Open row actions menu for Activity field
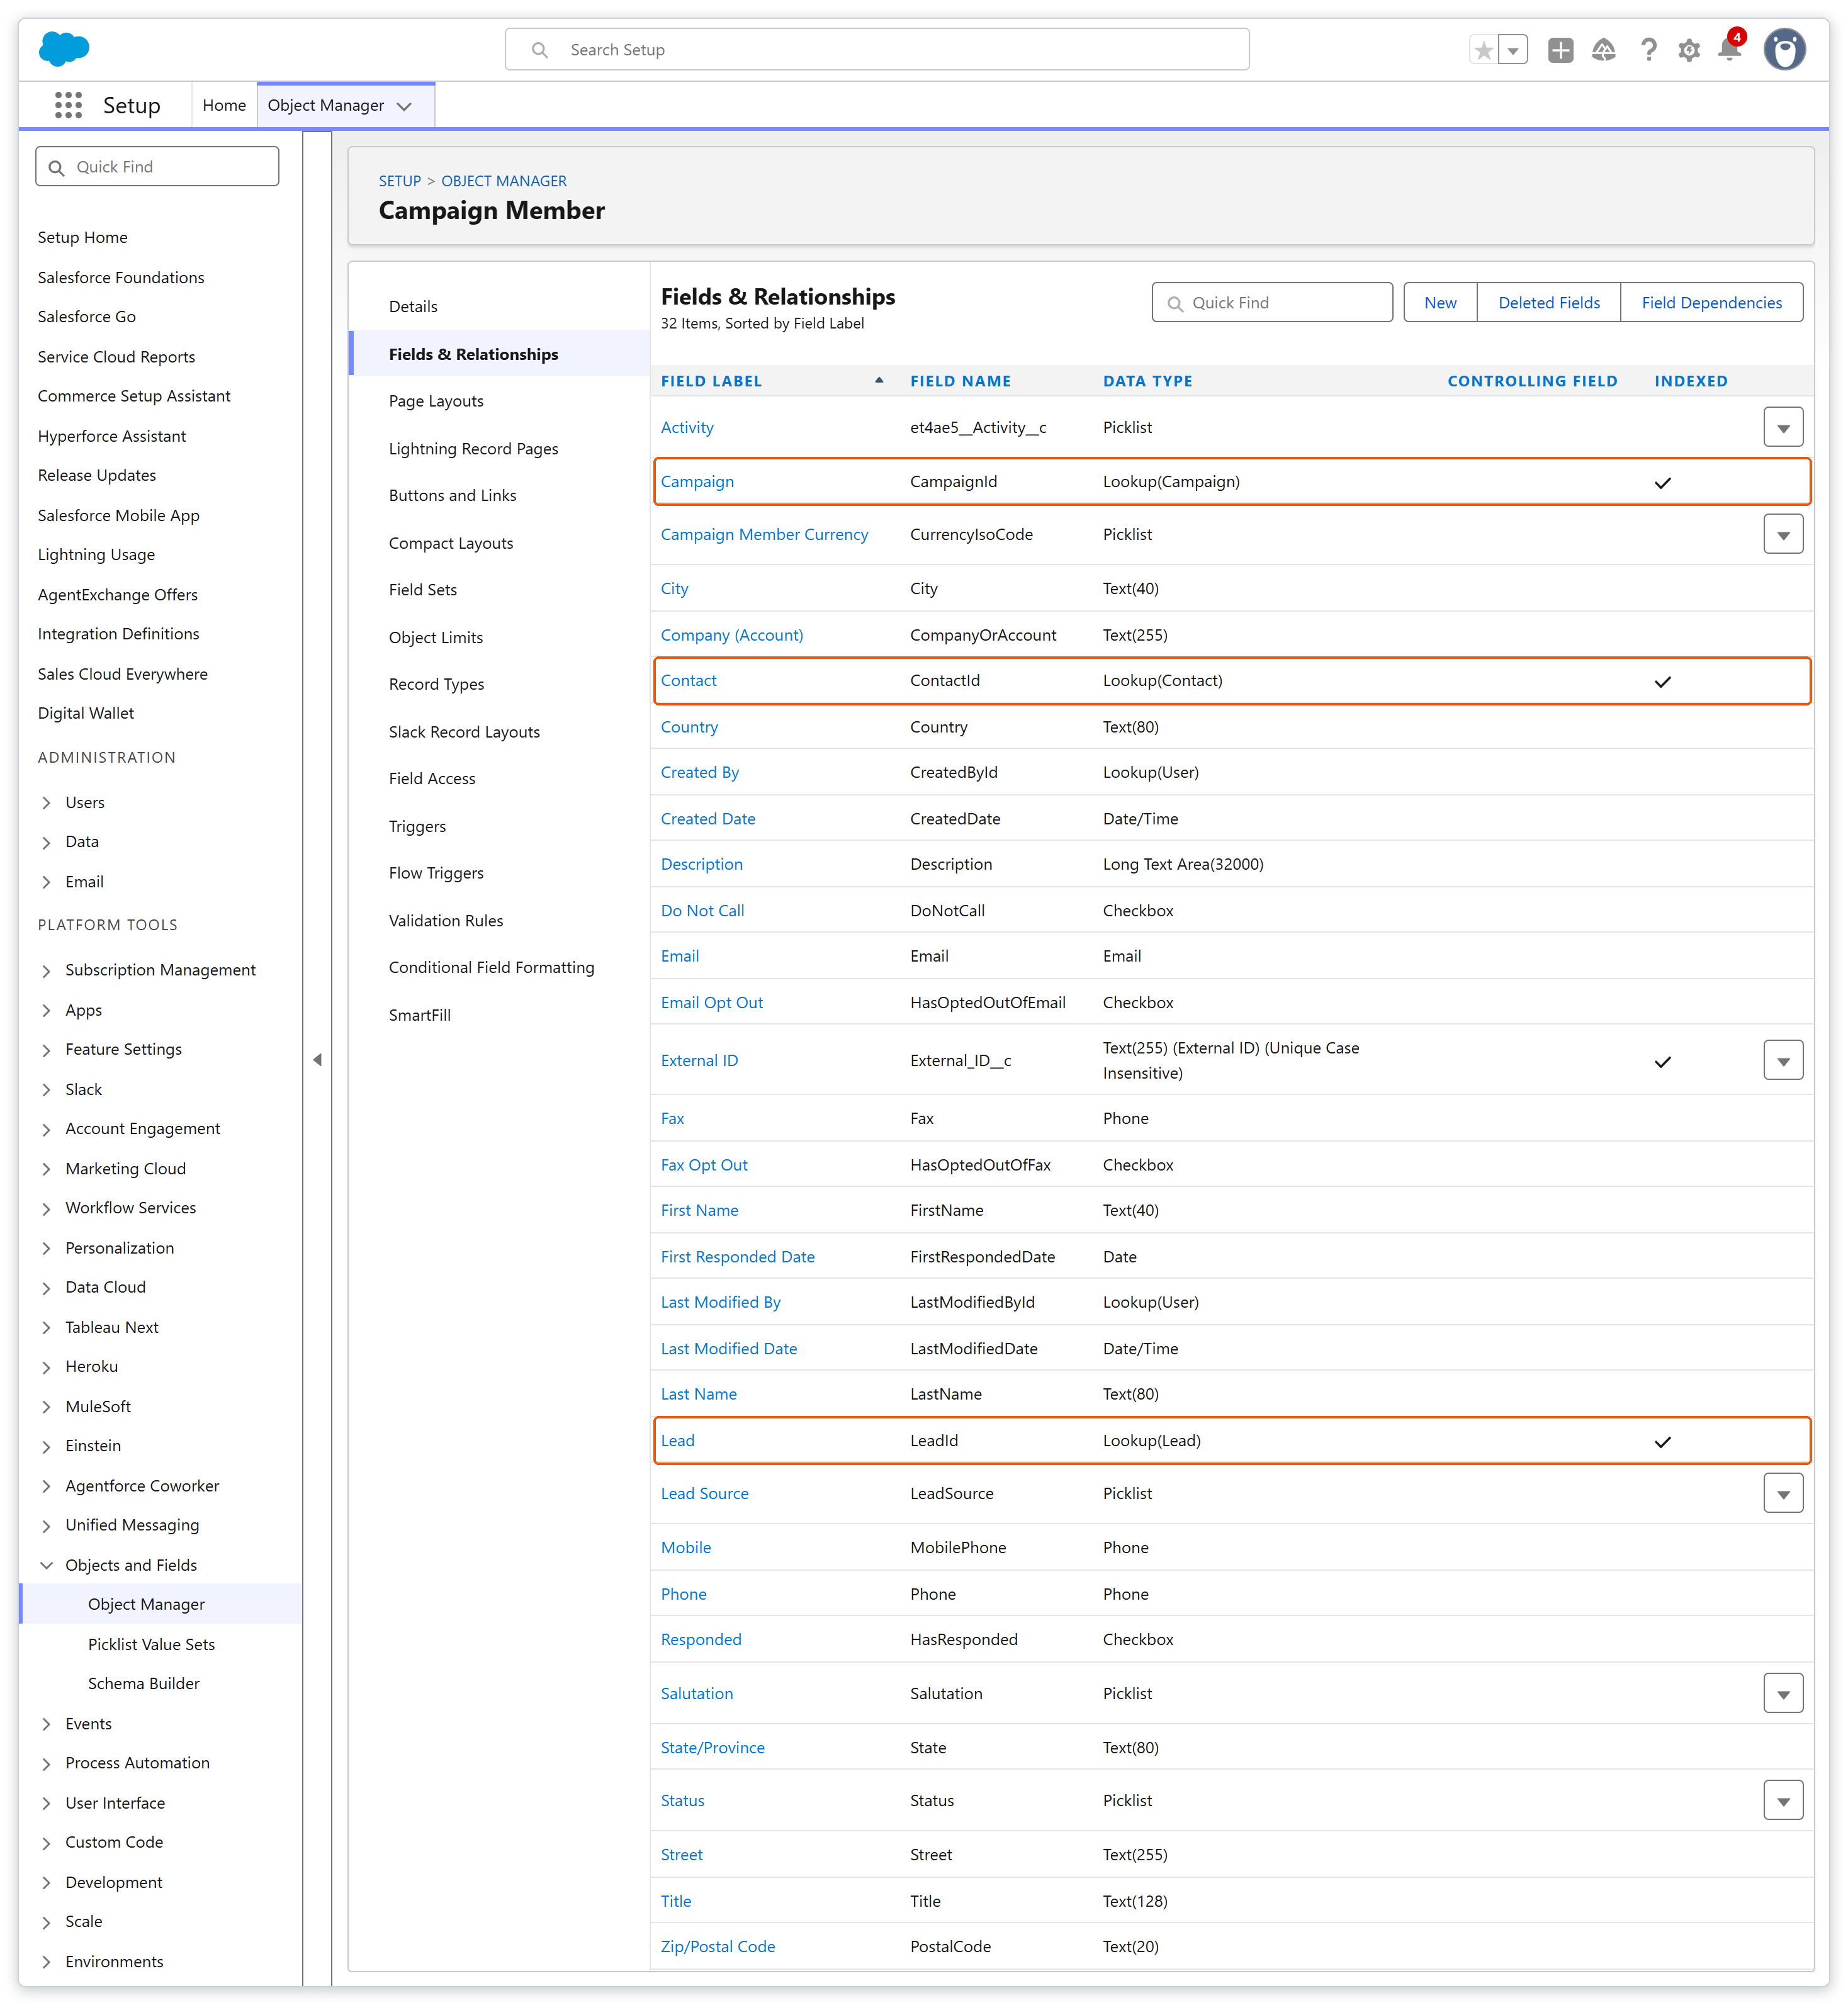 click(1783, 427)
